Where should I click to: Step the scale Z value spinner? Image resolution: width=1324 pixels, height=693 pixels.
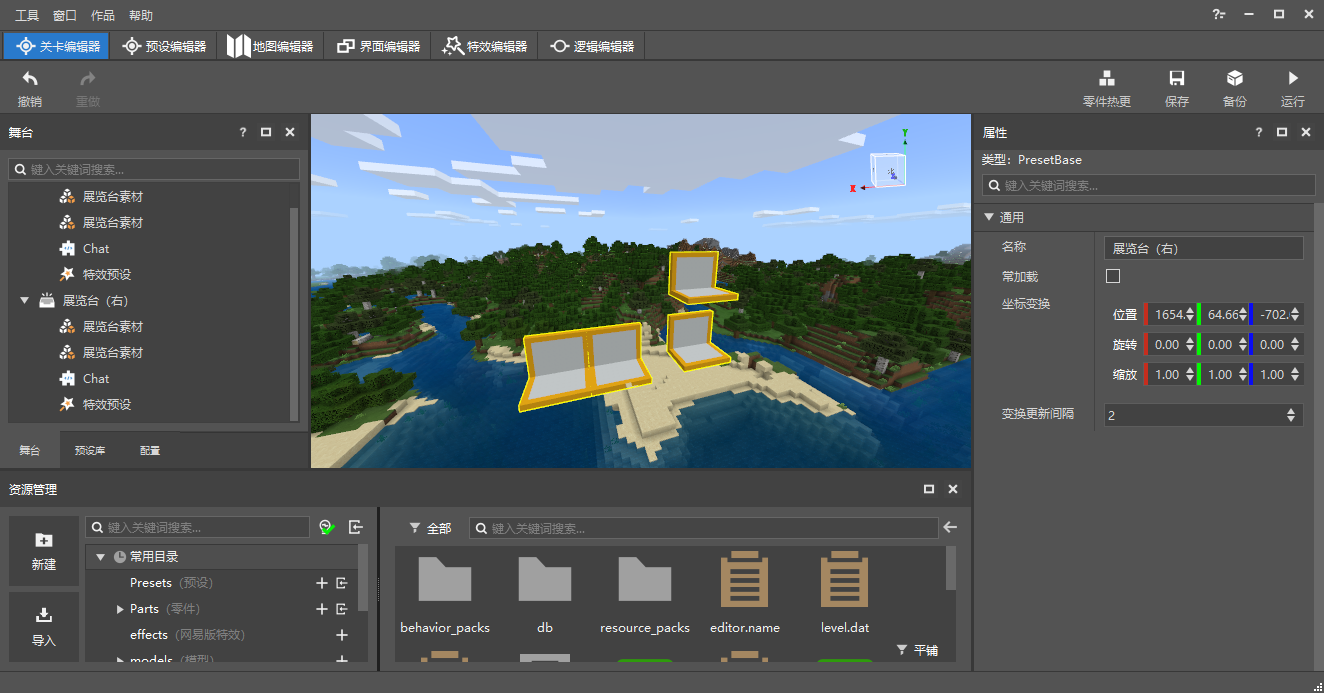(1295, 374)
